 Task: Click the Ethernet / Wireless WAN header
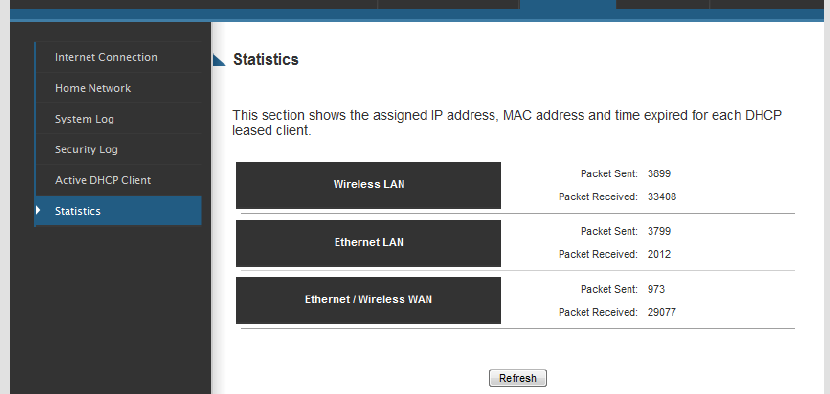(x=368, y=300)
